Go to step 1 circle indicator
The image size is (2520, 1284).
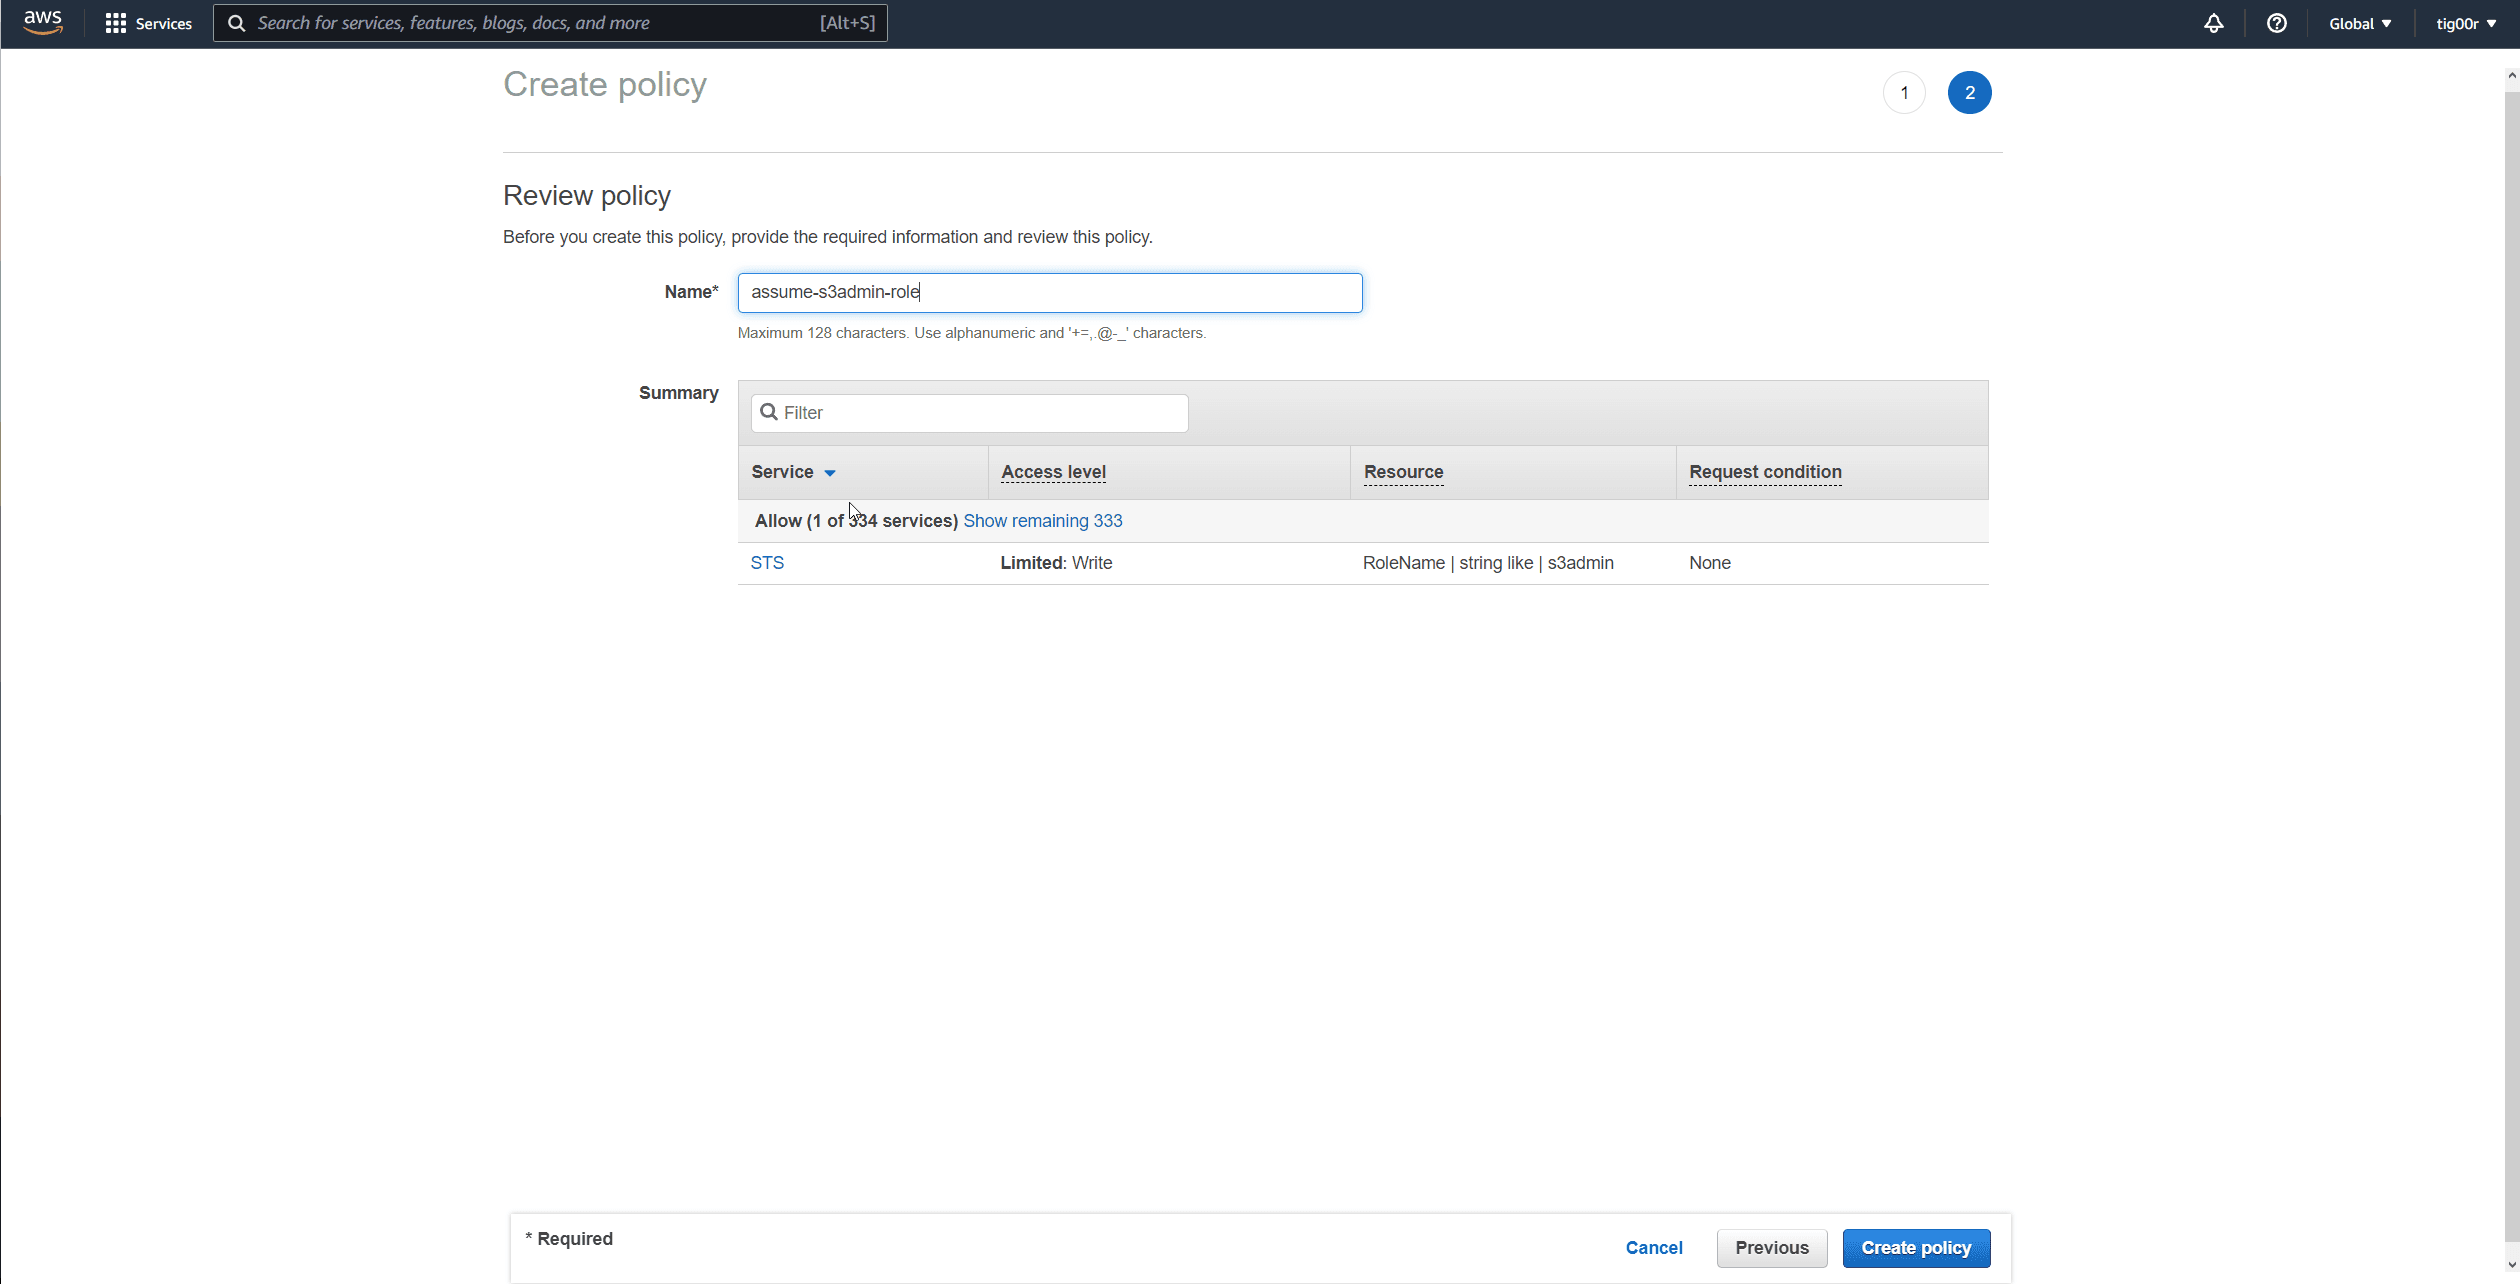(x=1904, y=93)
